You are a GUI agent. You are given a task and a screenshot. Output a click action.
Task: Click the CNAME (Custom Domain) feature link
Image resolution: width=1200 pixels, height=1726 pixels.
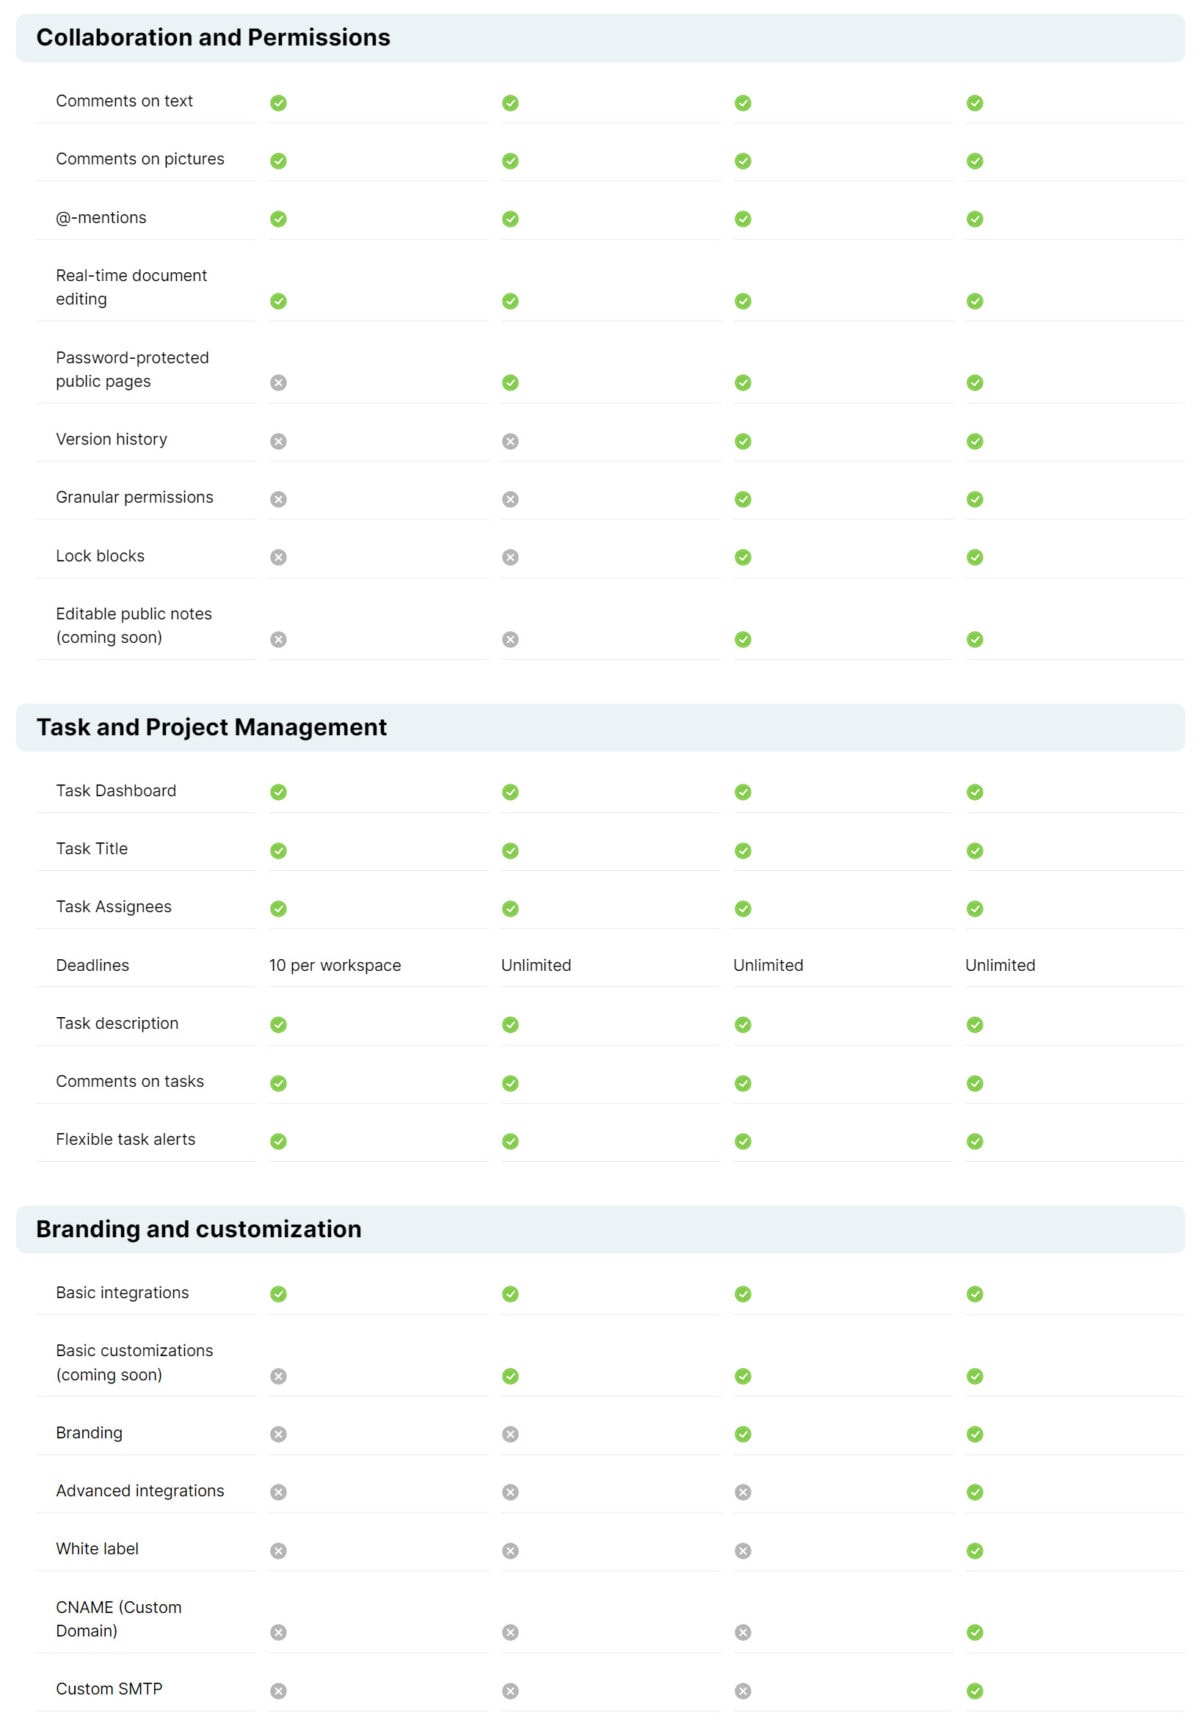pyautogui.click(x=119, y=1619)
